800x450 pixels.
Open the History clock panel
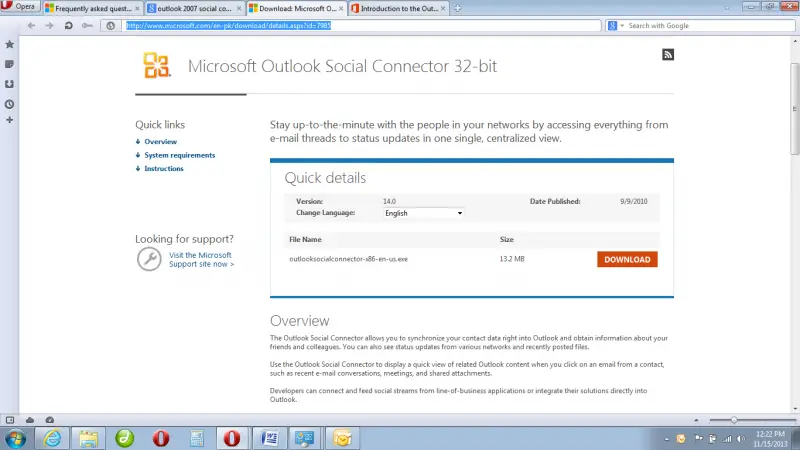tap(9, 104)
